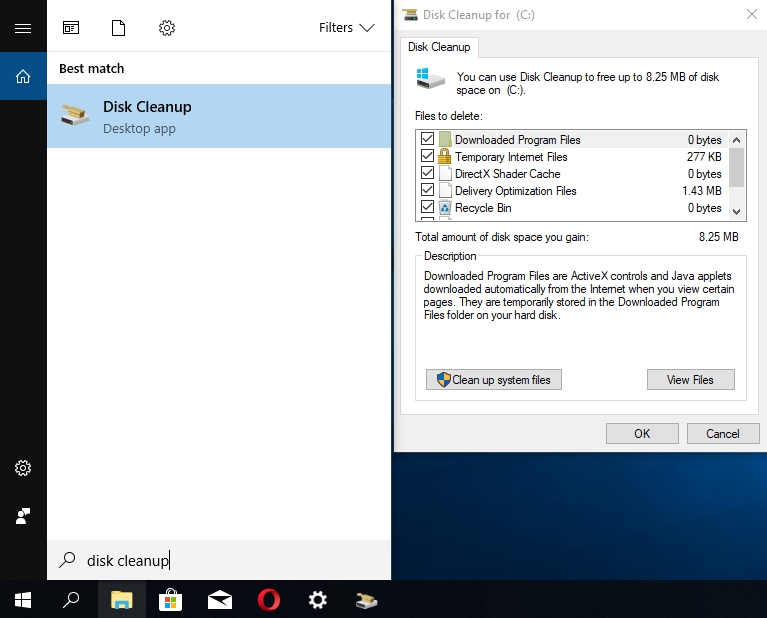Click the feedback person icon in the sidebar
Image resolution: width=767 pixels, height=618 pixels.
coord(23,516)
